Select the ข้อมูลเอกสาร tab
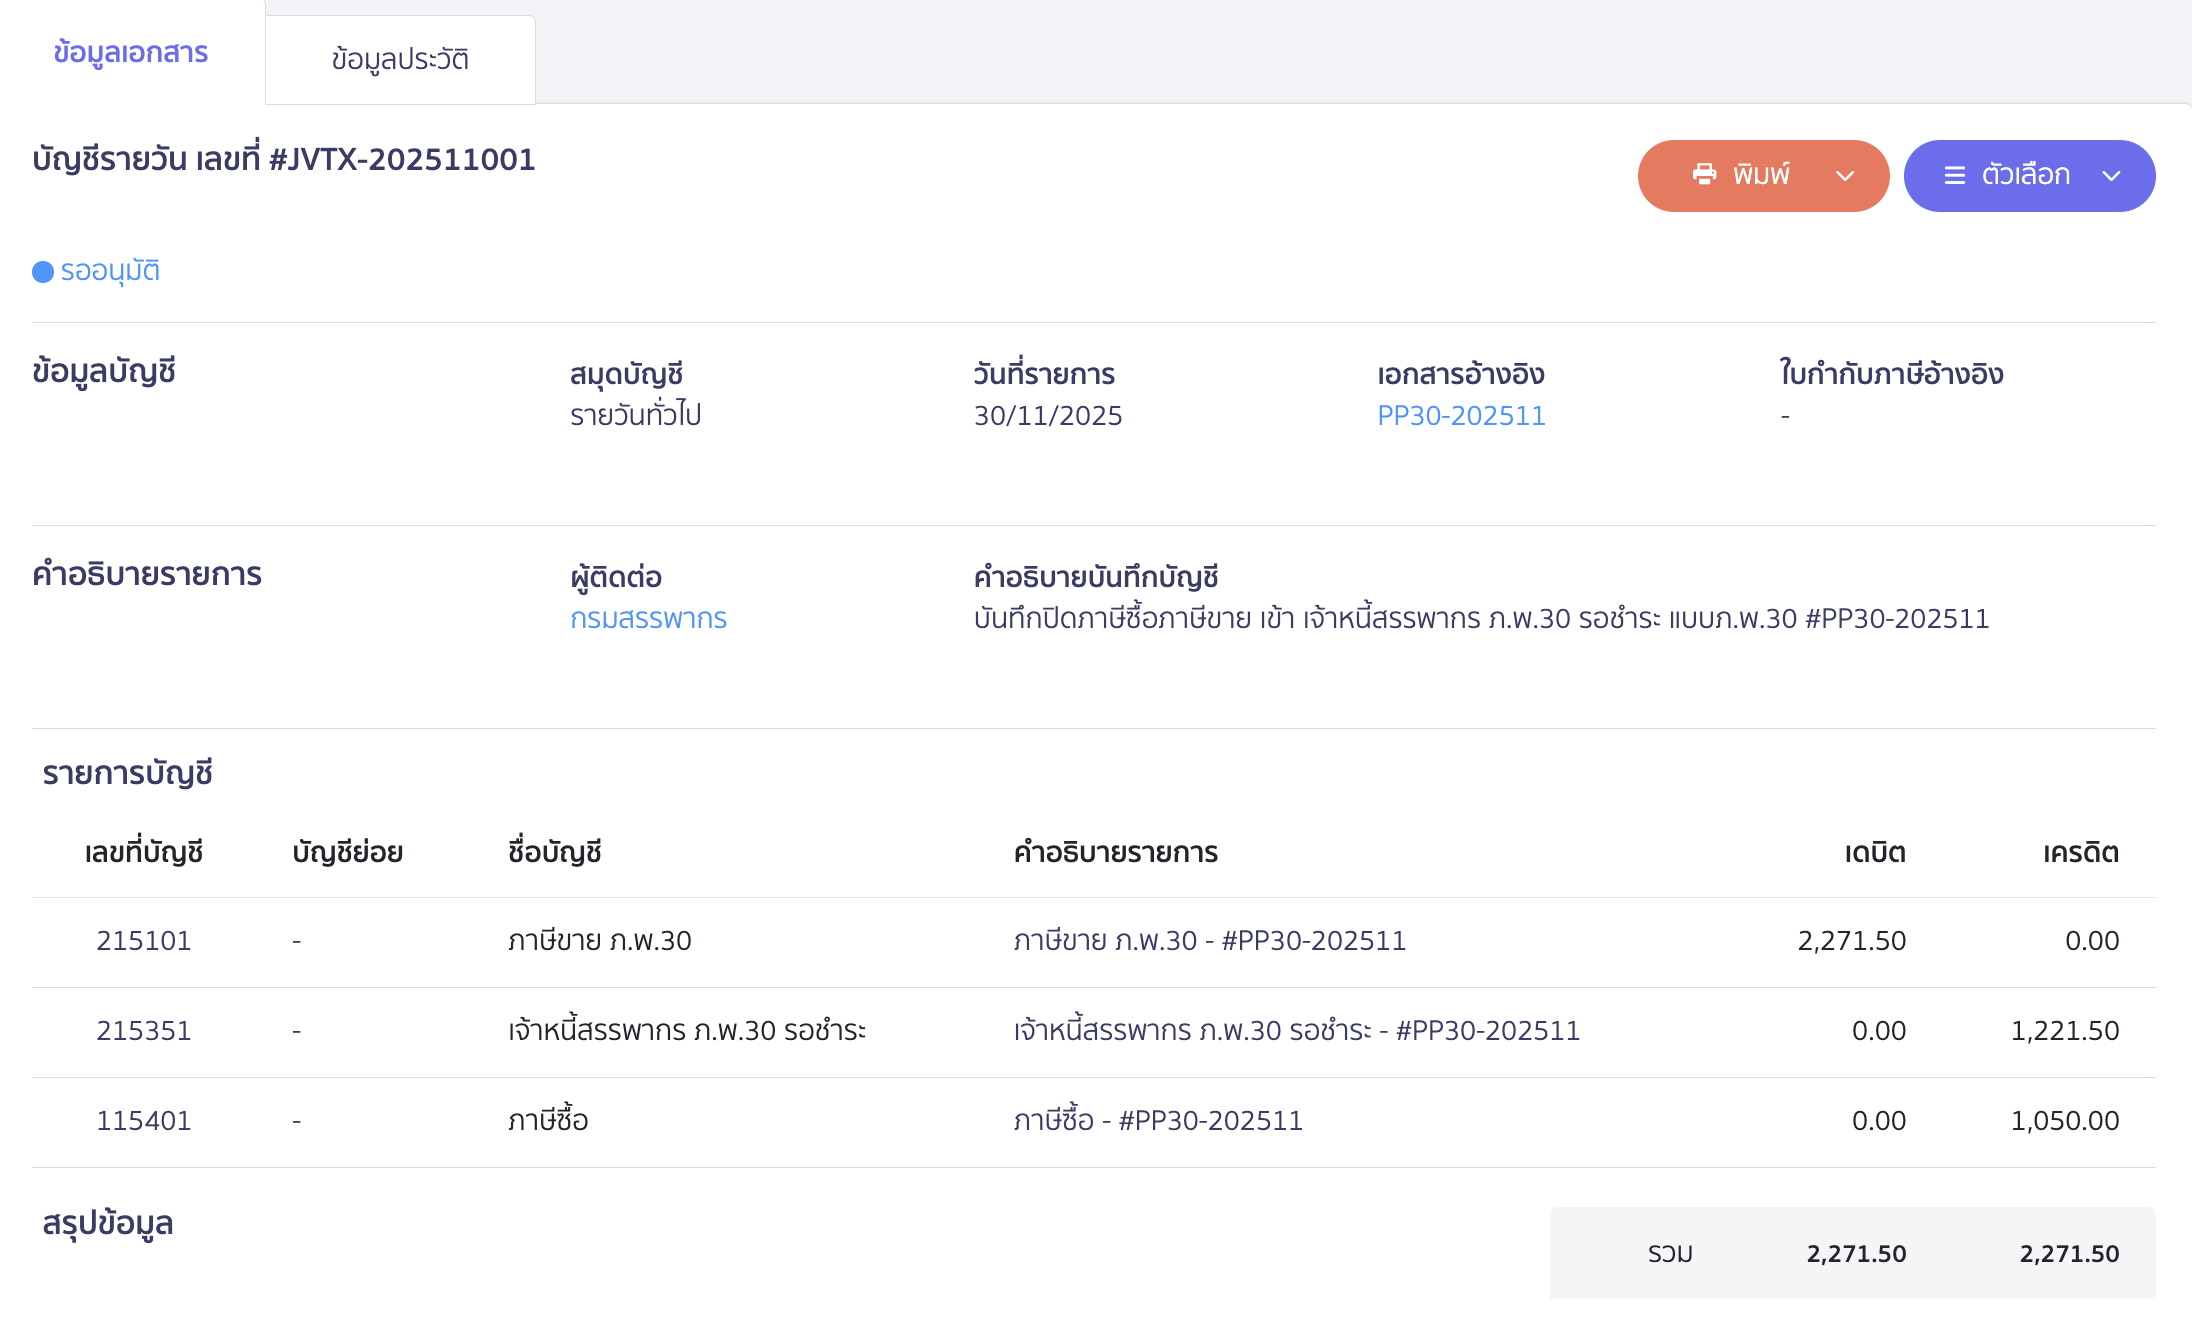 pos(131,53)
